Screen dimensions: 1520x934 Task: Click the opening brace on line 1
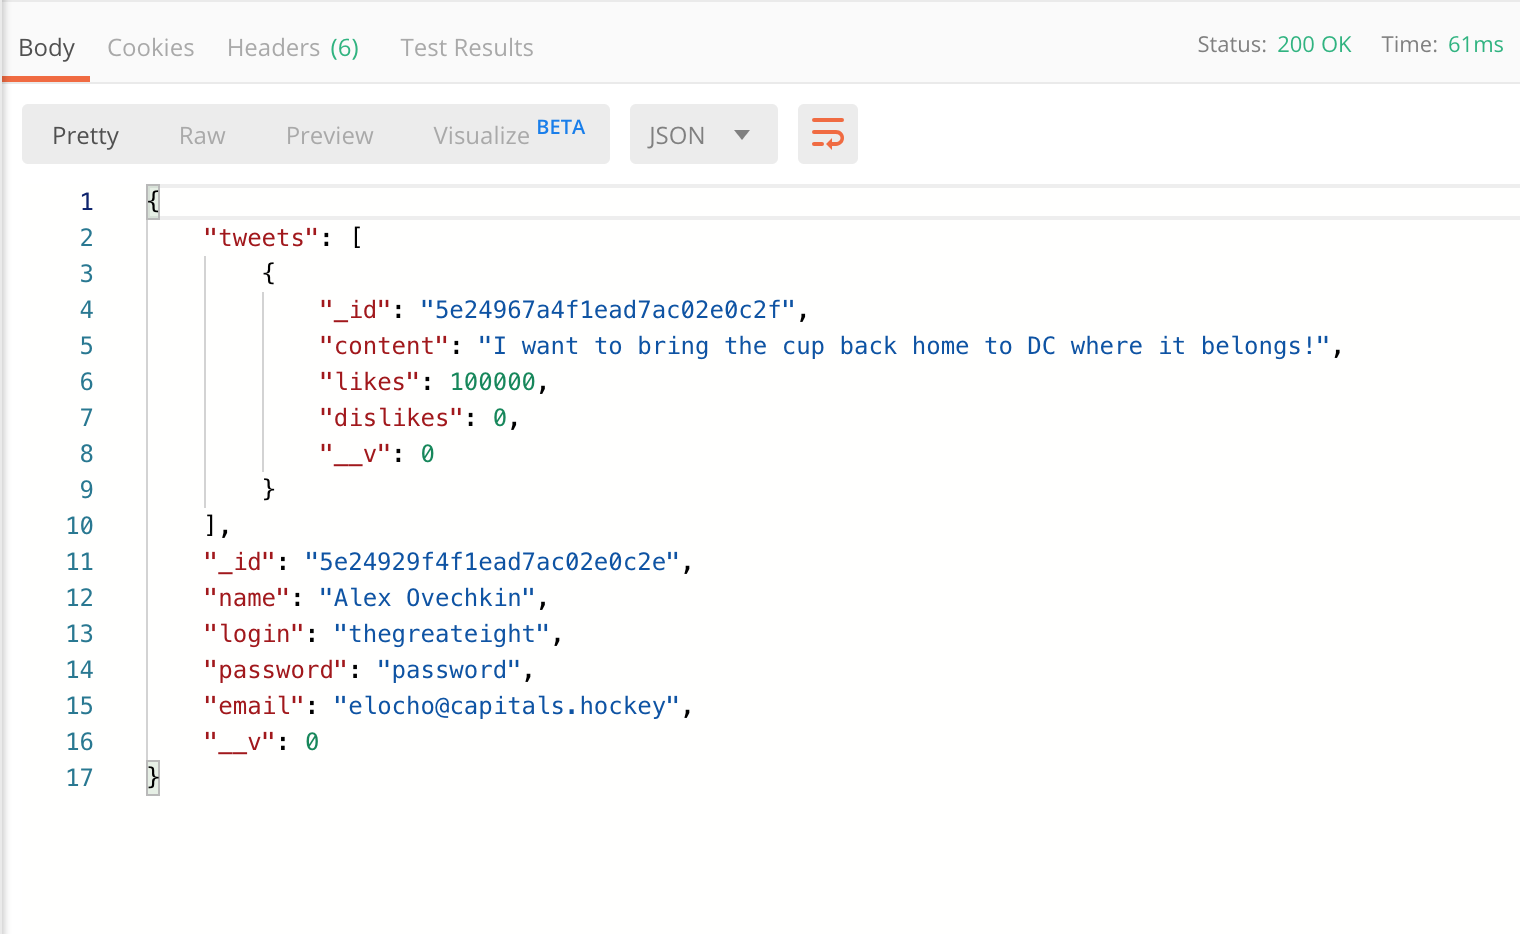[x=153, y=201]
